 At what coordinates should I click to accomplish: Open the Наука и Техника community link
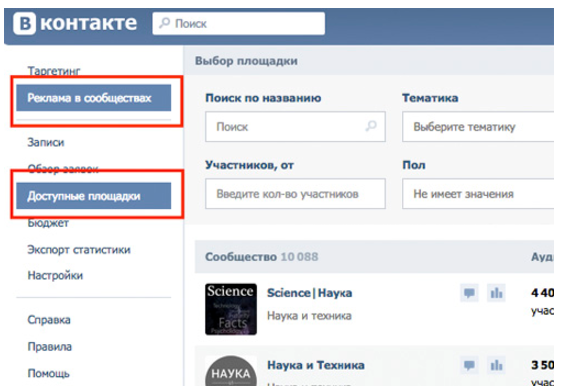[x=316, y=365]
